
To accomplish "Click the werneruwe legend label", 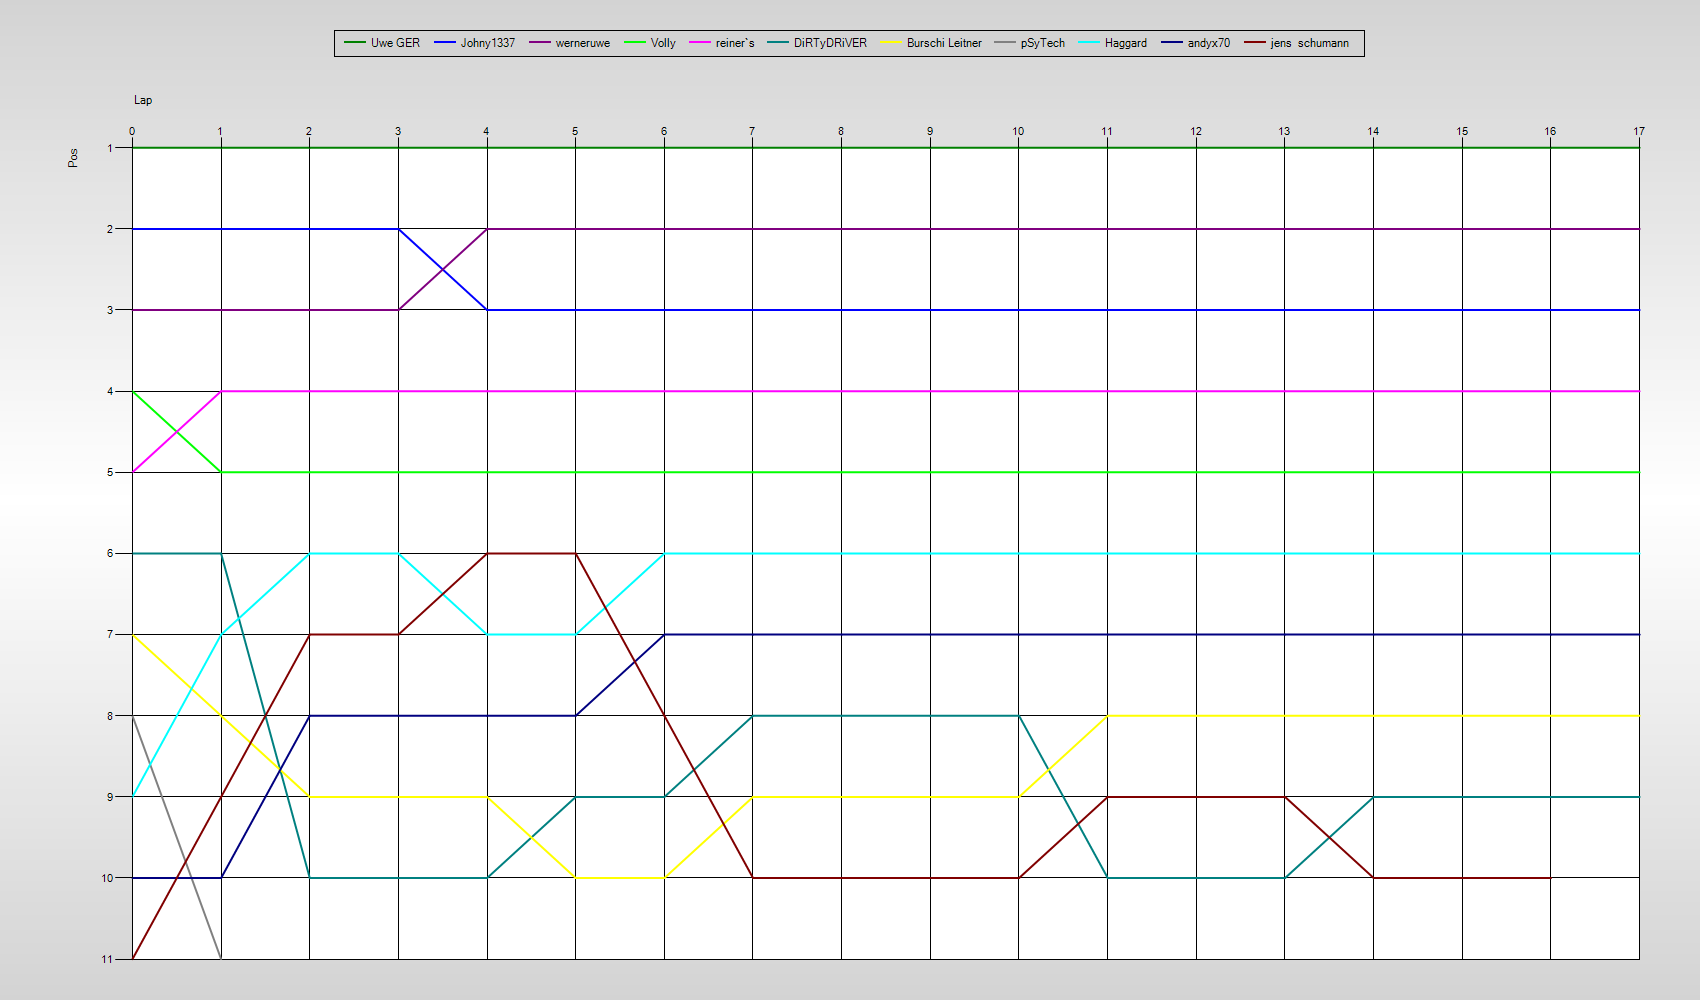I will click(x=582, y=43).
